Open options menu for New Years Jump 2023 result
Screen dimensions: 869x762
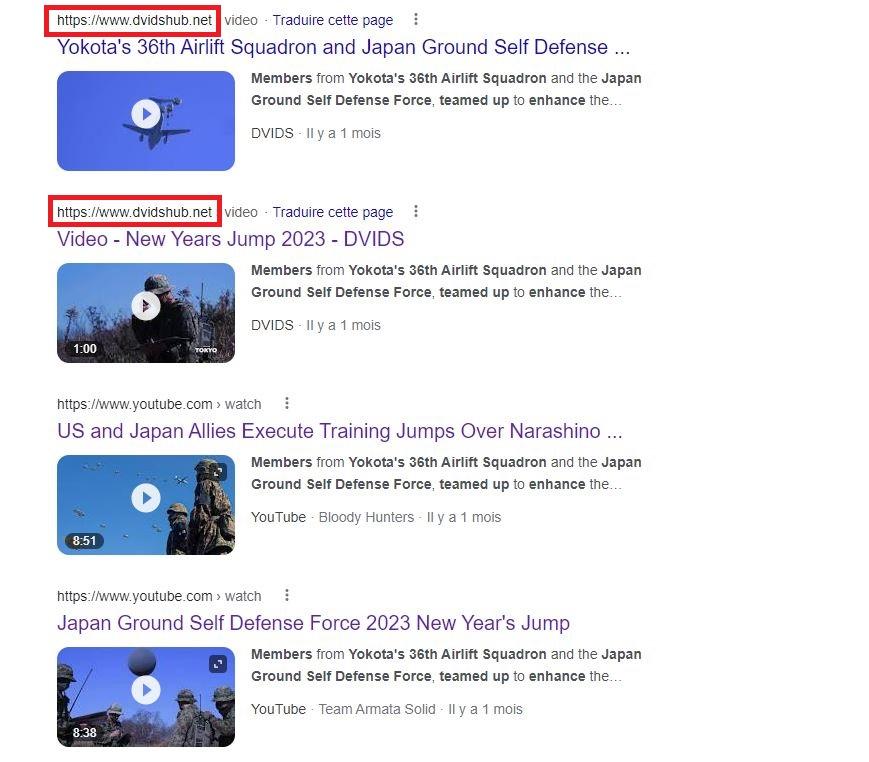pos(416,212)
